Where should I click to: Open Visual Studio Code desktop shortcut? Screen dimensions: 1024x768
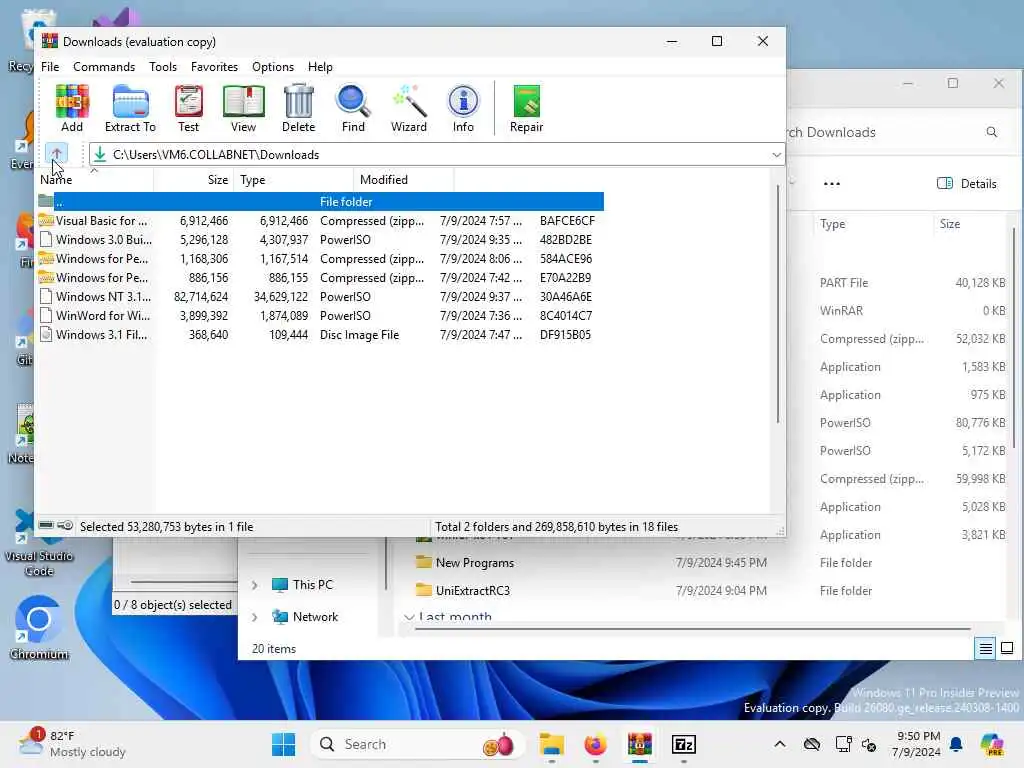tap(39, 542)
